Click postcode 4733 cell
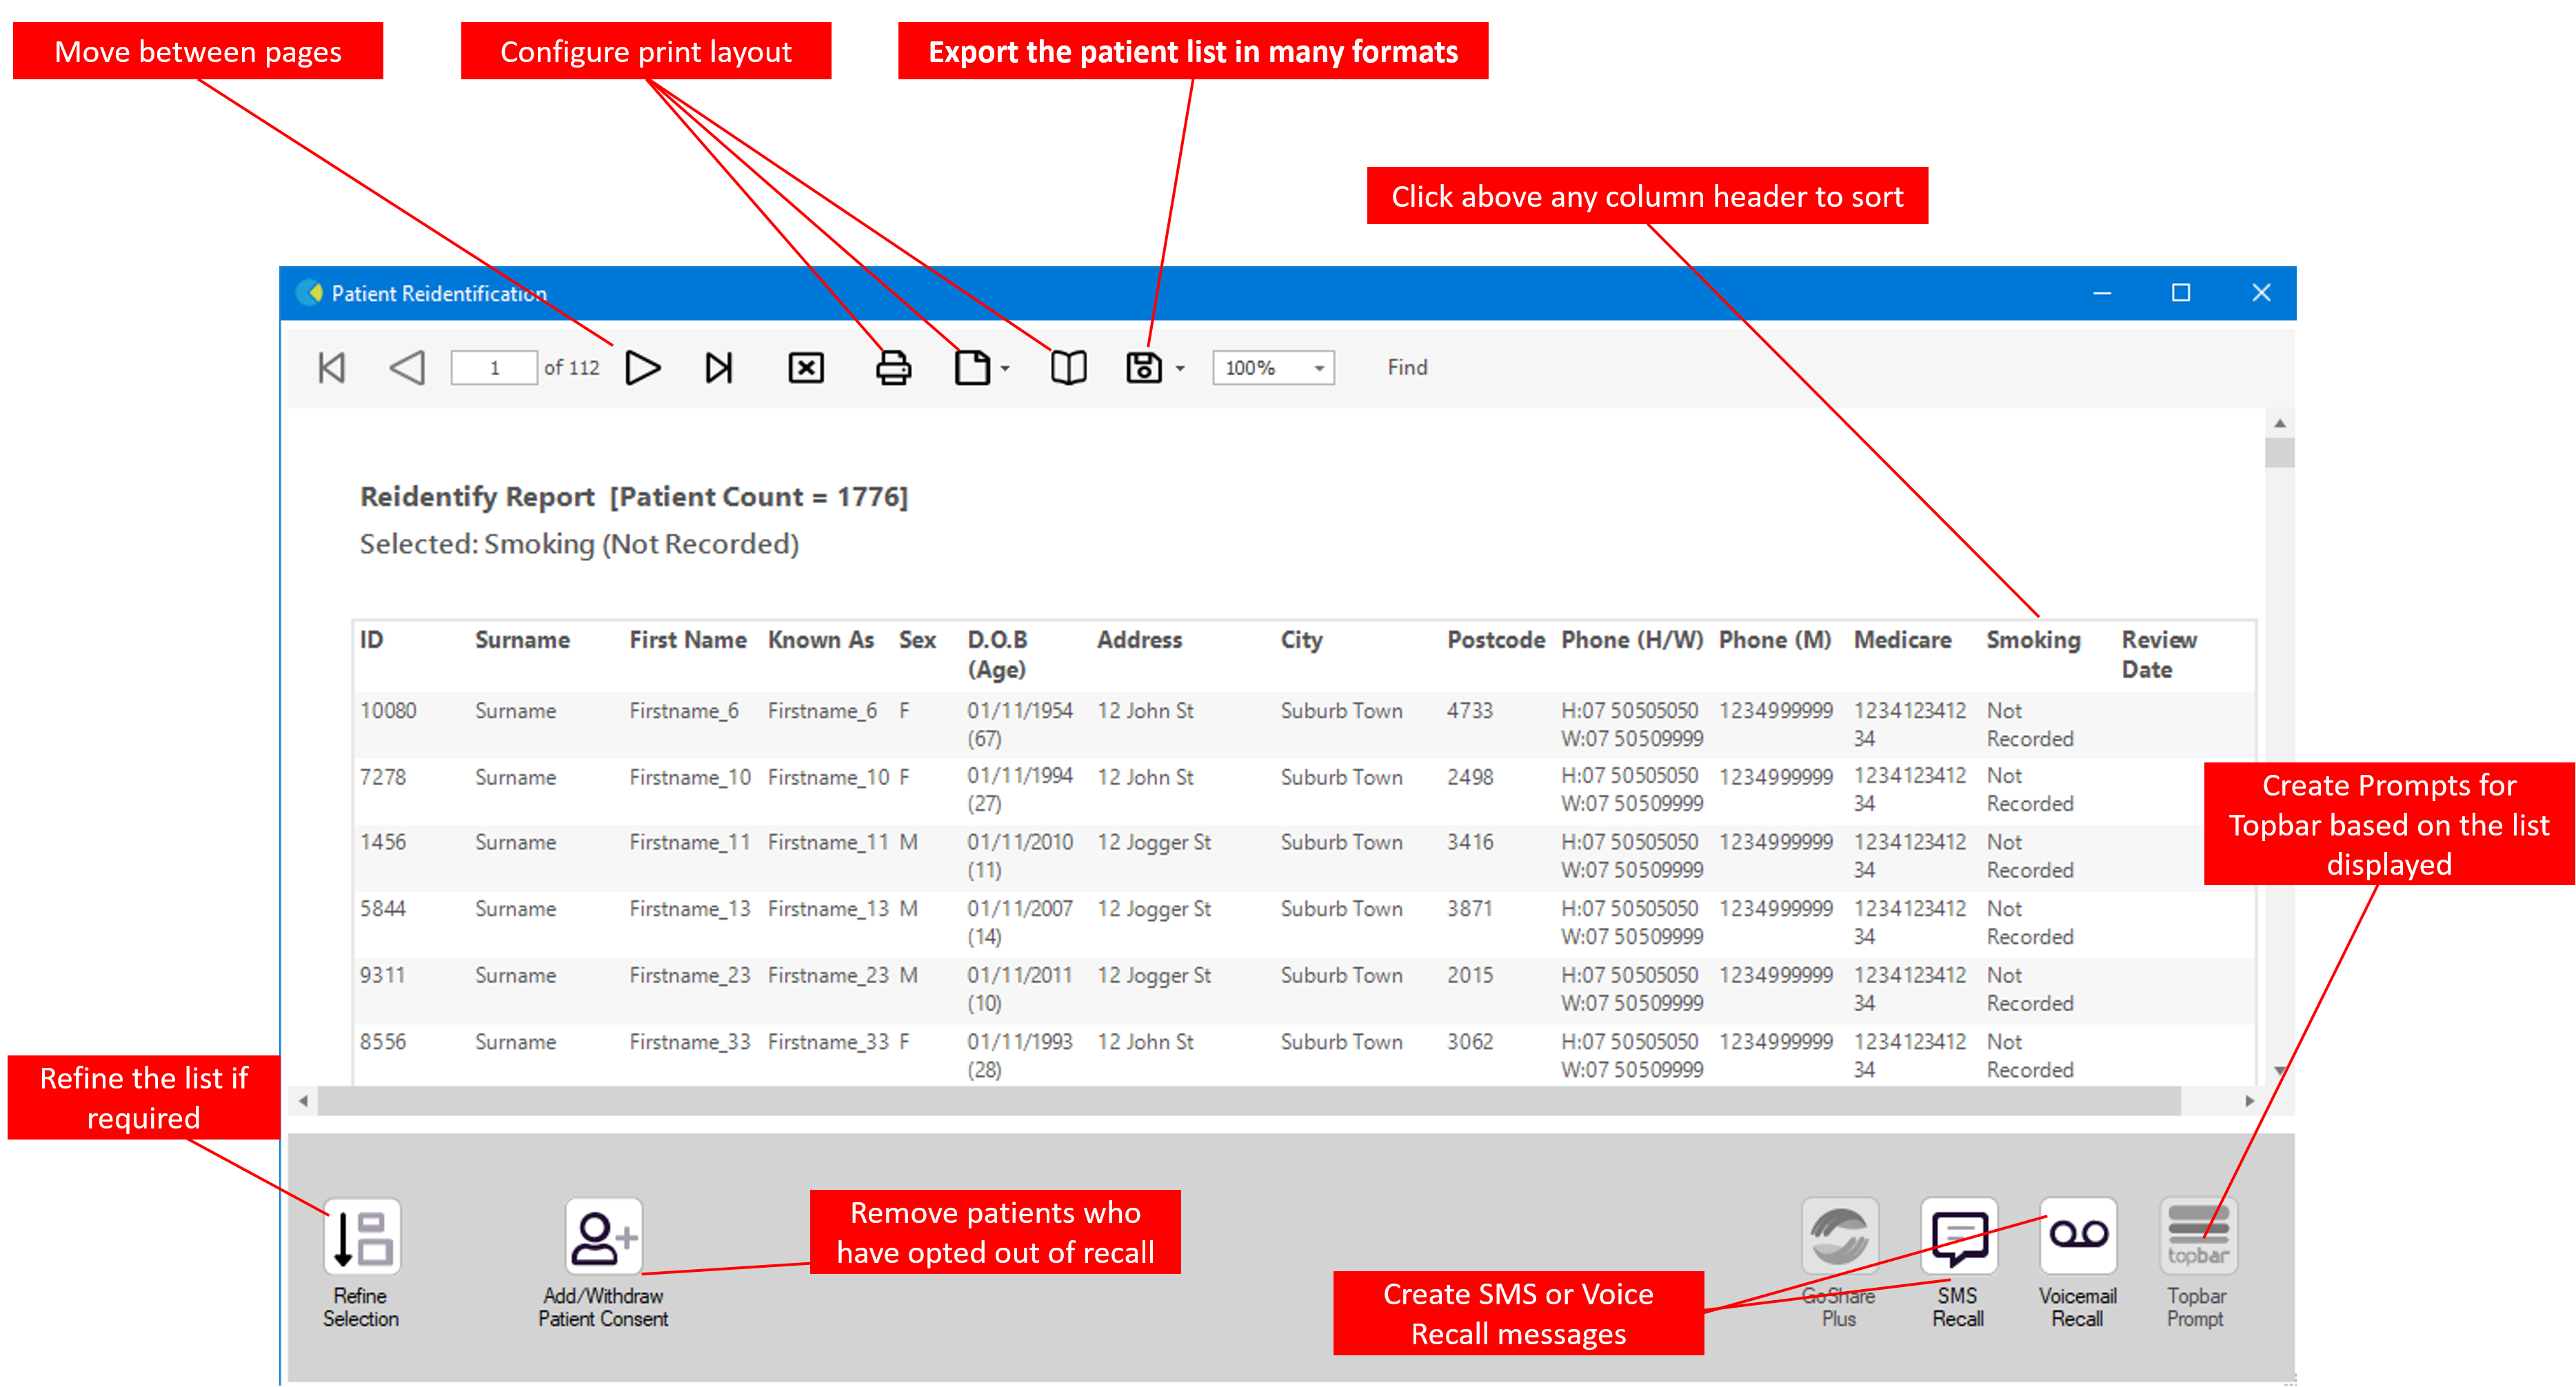This screenshot has width=2576, height=1387. tap(1469, 711)
